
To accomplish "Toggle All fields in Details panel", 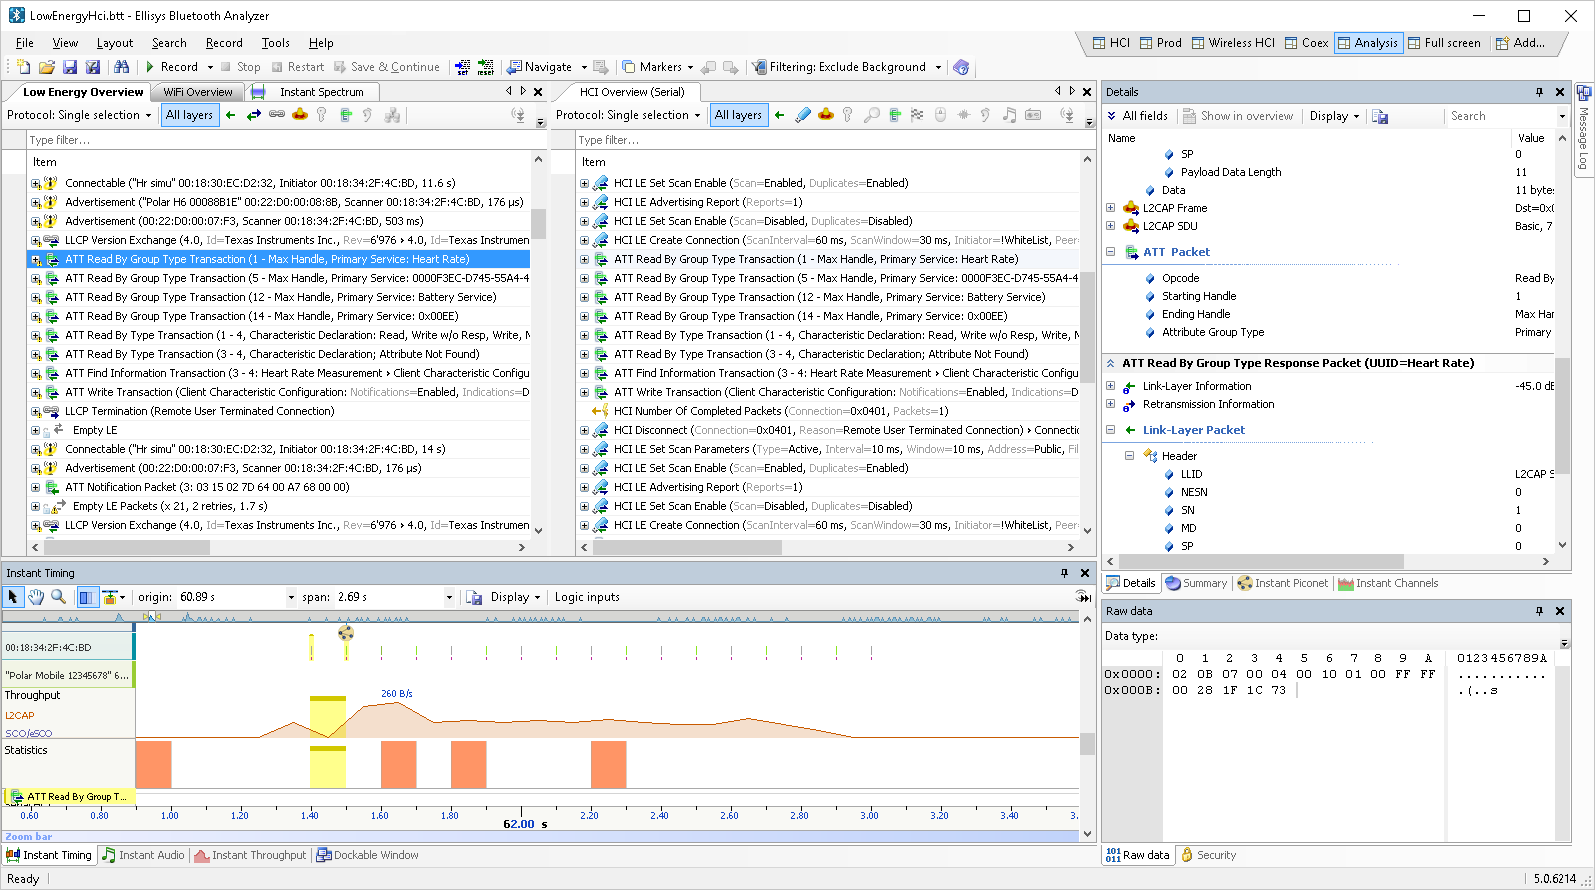I will tap(1137, 116).
